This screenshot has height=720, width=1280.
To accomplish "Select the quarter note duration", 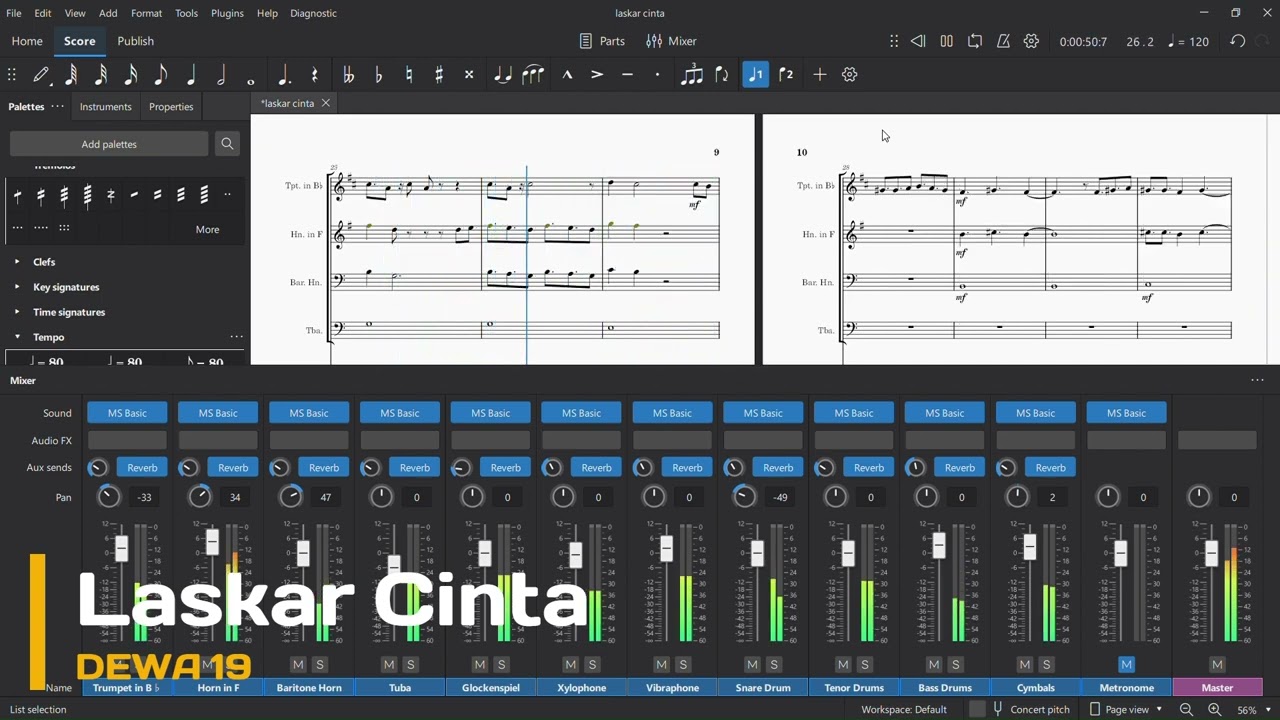I will [191, 75].
